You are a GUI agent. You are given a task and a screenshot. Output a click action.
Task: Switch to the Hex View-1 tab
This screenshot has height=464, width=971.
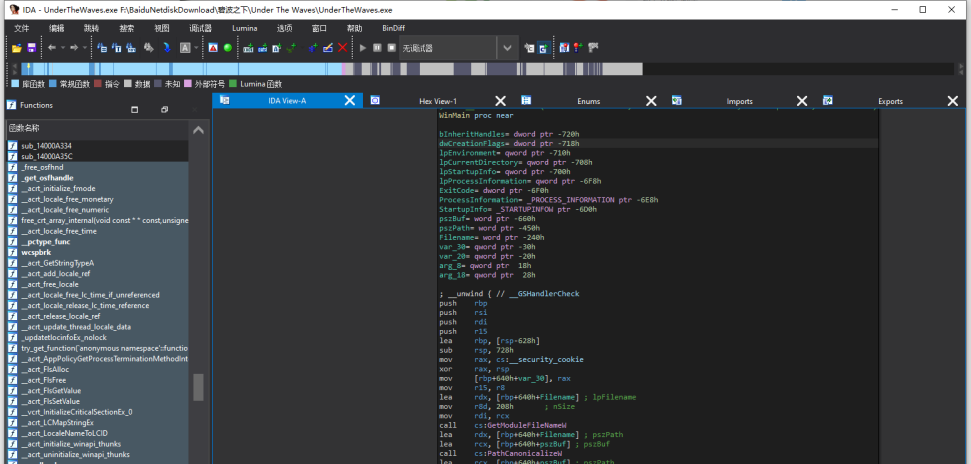pyautogui.click(x=438, y=101)
